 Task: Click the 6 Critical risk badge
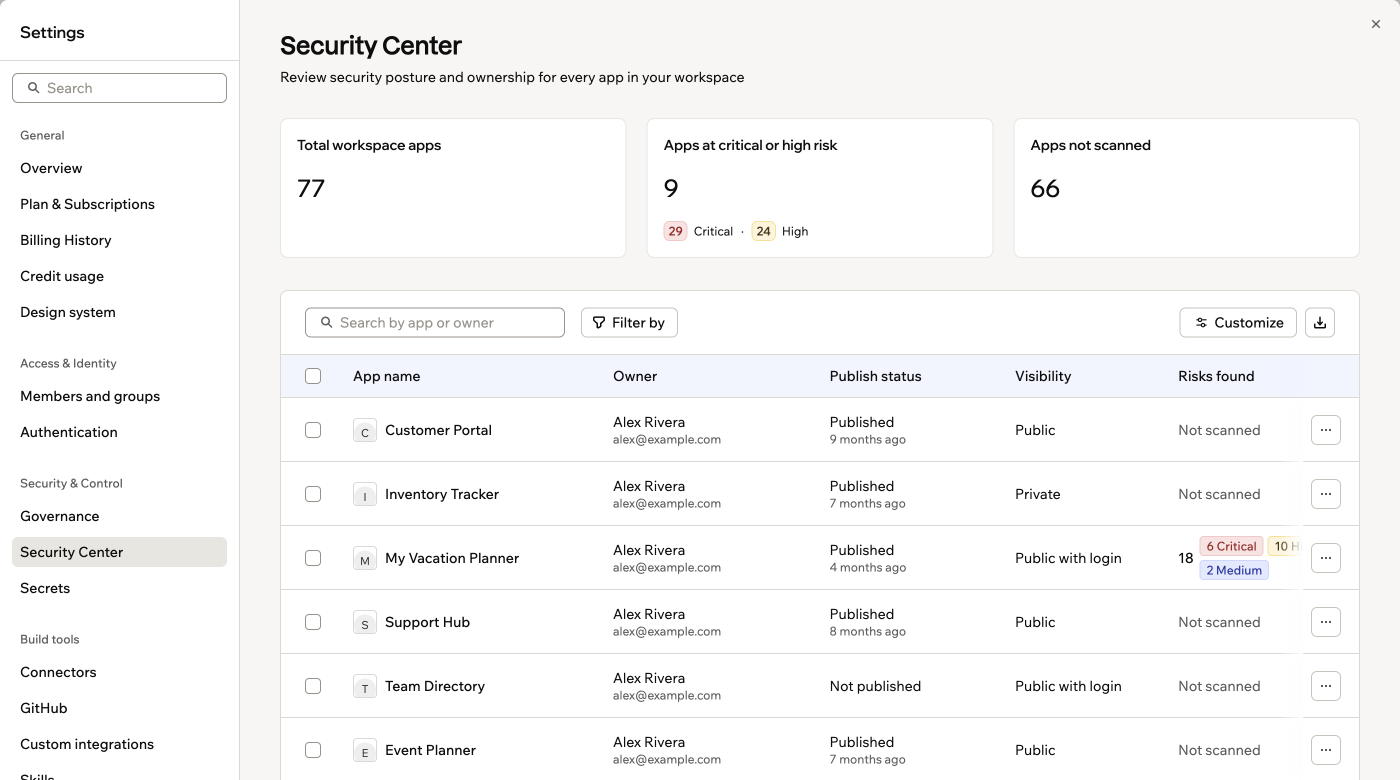click(x=1231, y=546)
